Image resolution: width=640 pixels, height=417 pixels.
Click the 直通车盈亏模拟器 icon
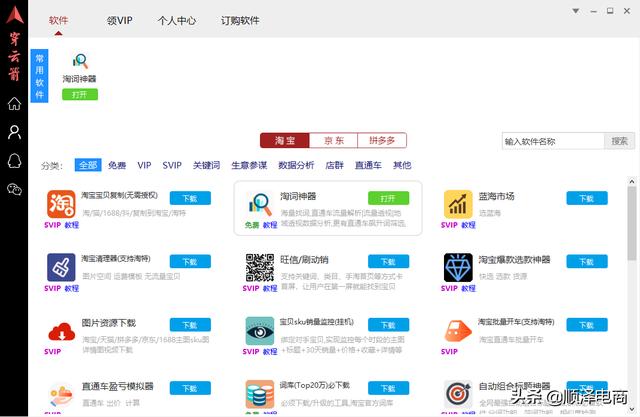[x=61, y=395]
